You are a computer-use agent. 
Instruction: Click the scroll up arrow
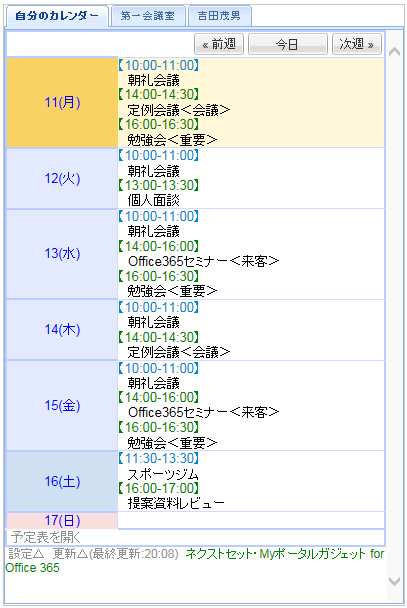394,51
